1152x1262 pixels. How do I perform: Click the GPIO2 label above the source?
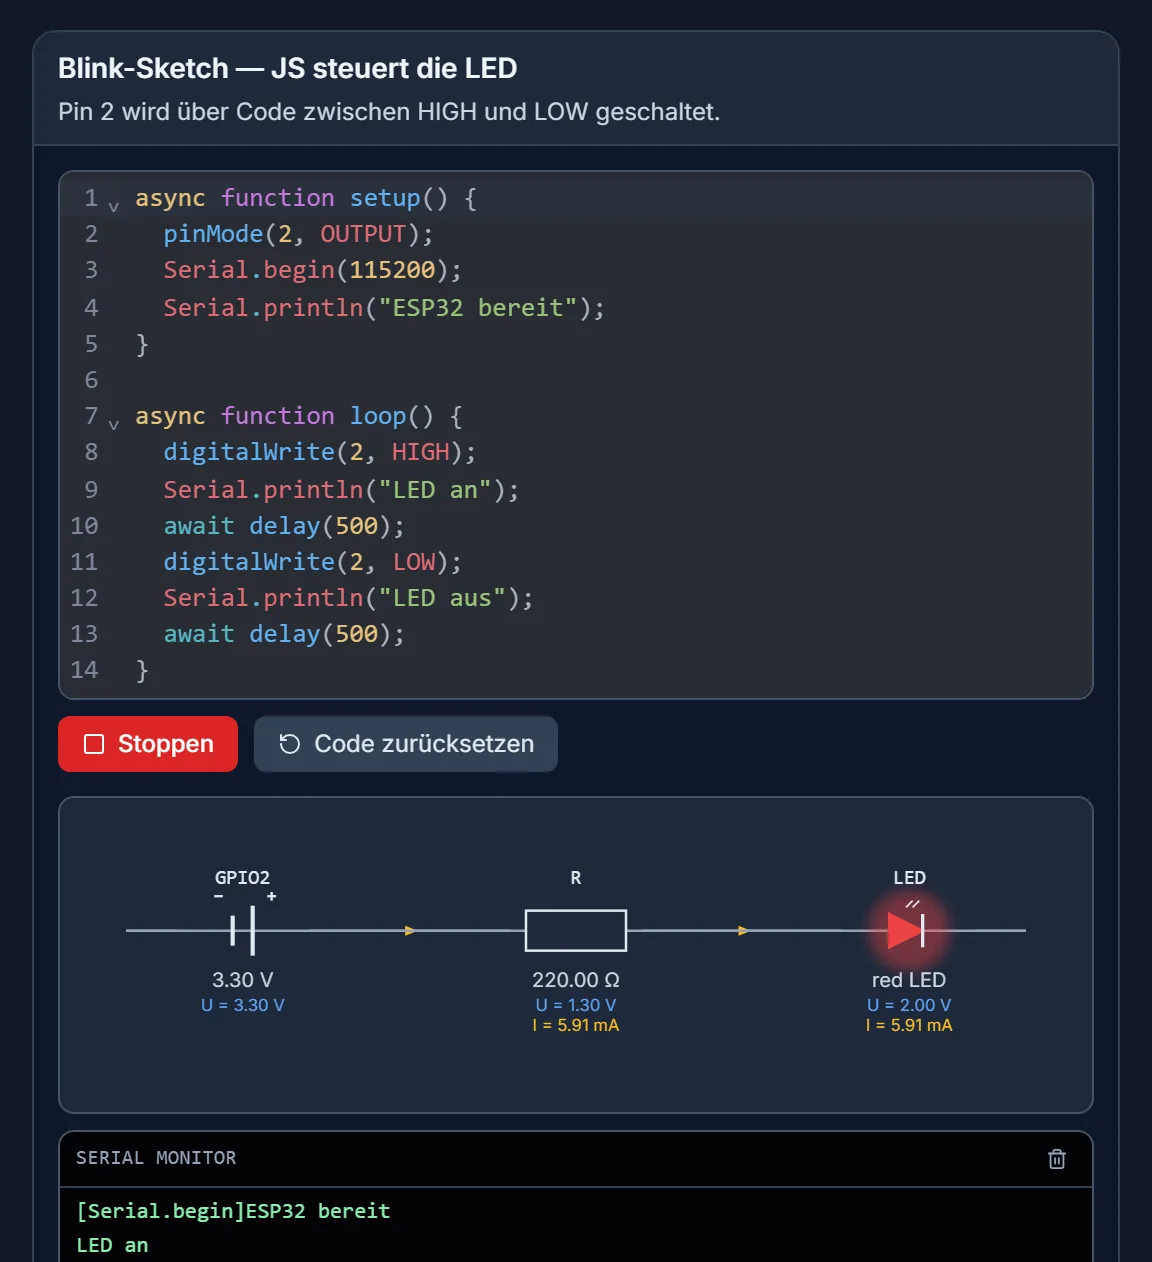tap(242, 878)
